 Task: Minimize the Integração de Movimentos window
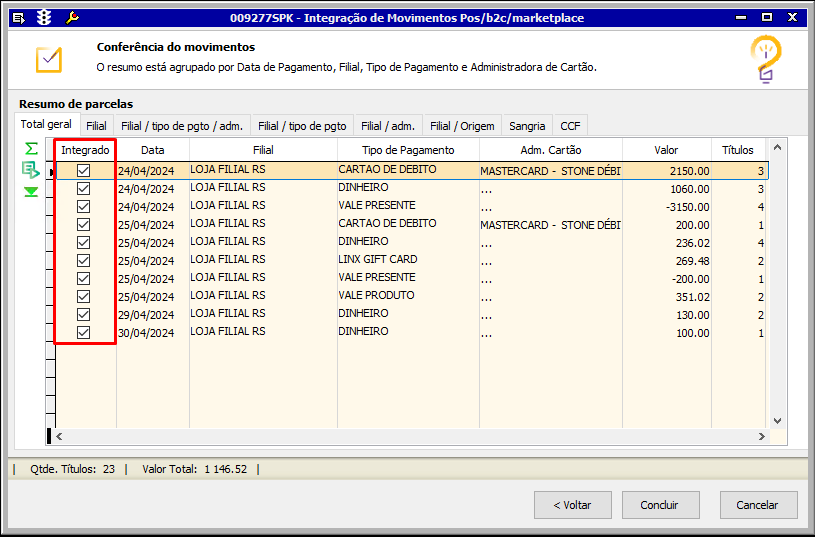pyautogui.click(x=742, y=18)
